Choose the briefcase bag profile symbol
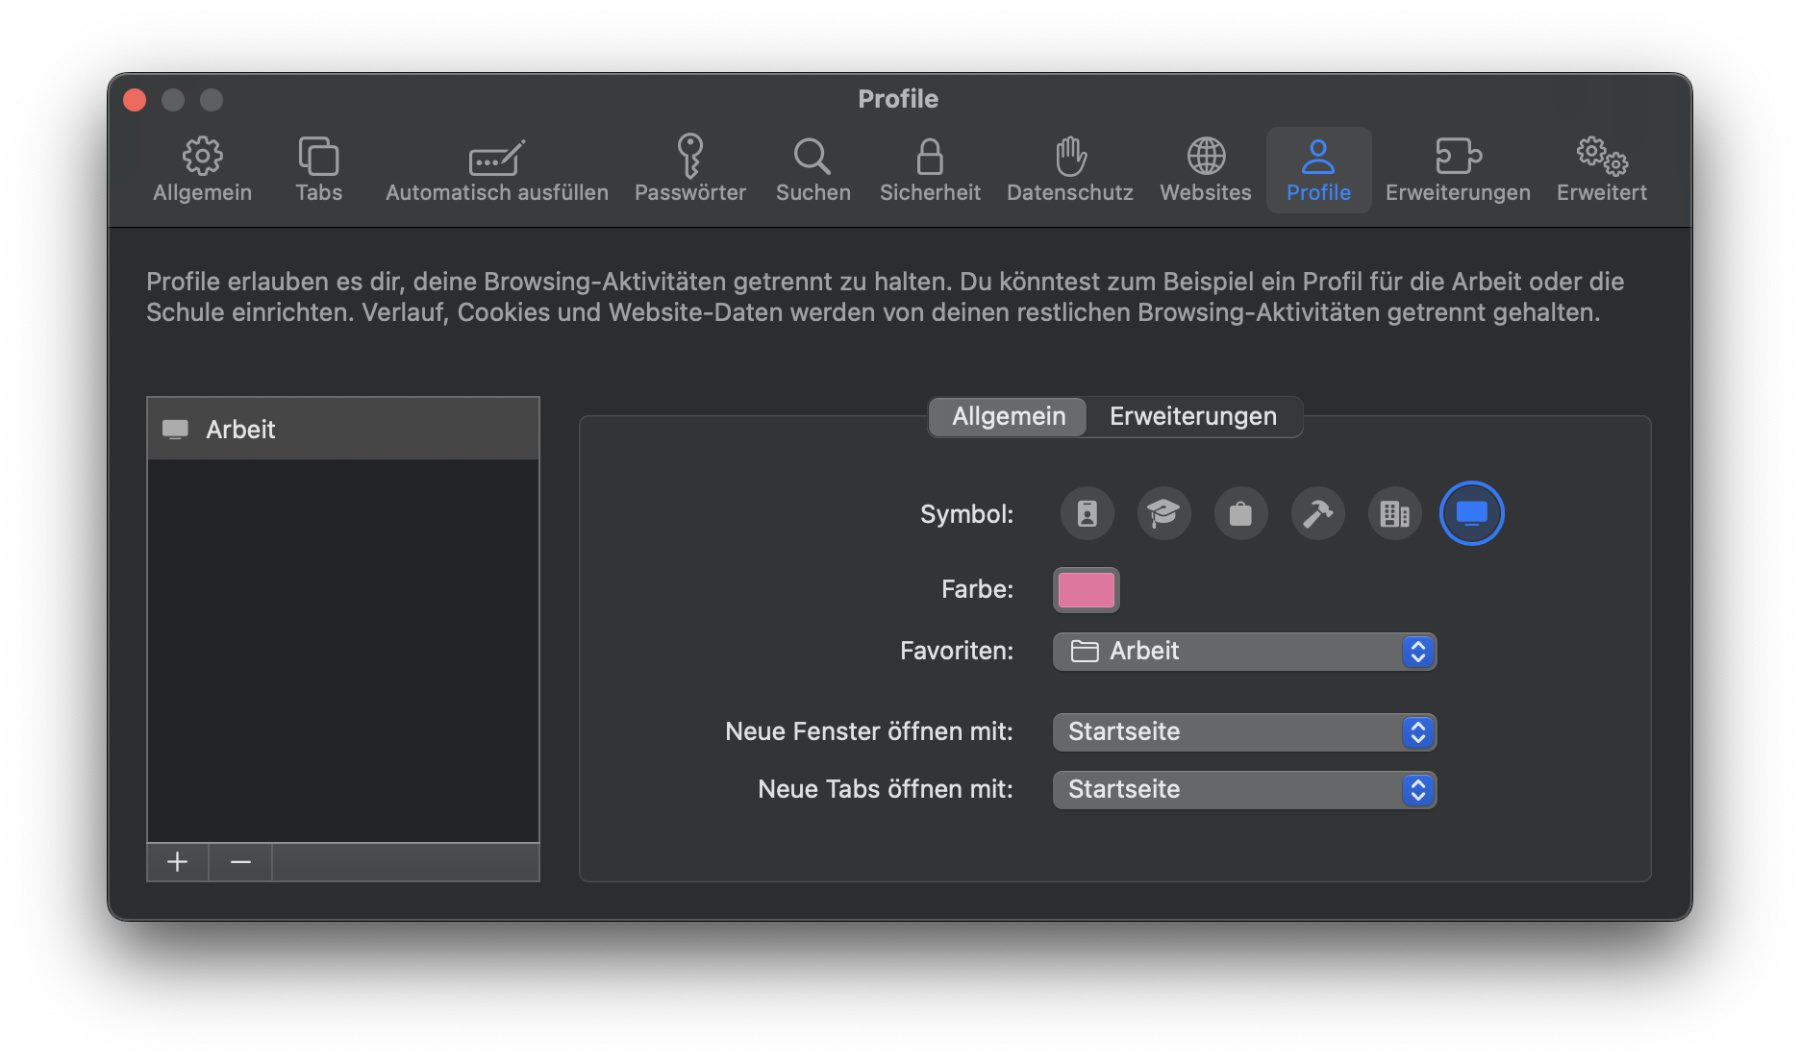 tap(1241, 514)
